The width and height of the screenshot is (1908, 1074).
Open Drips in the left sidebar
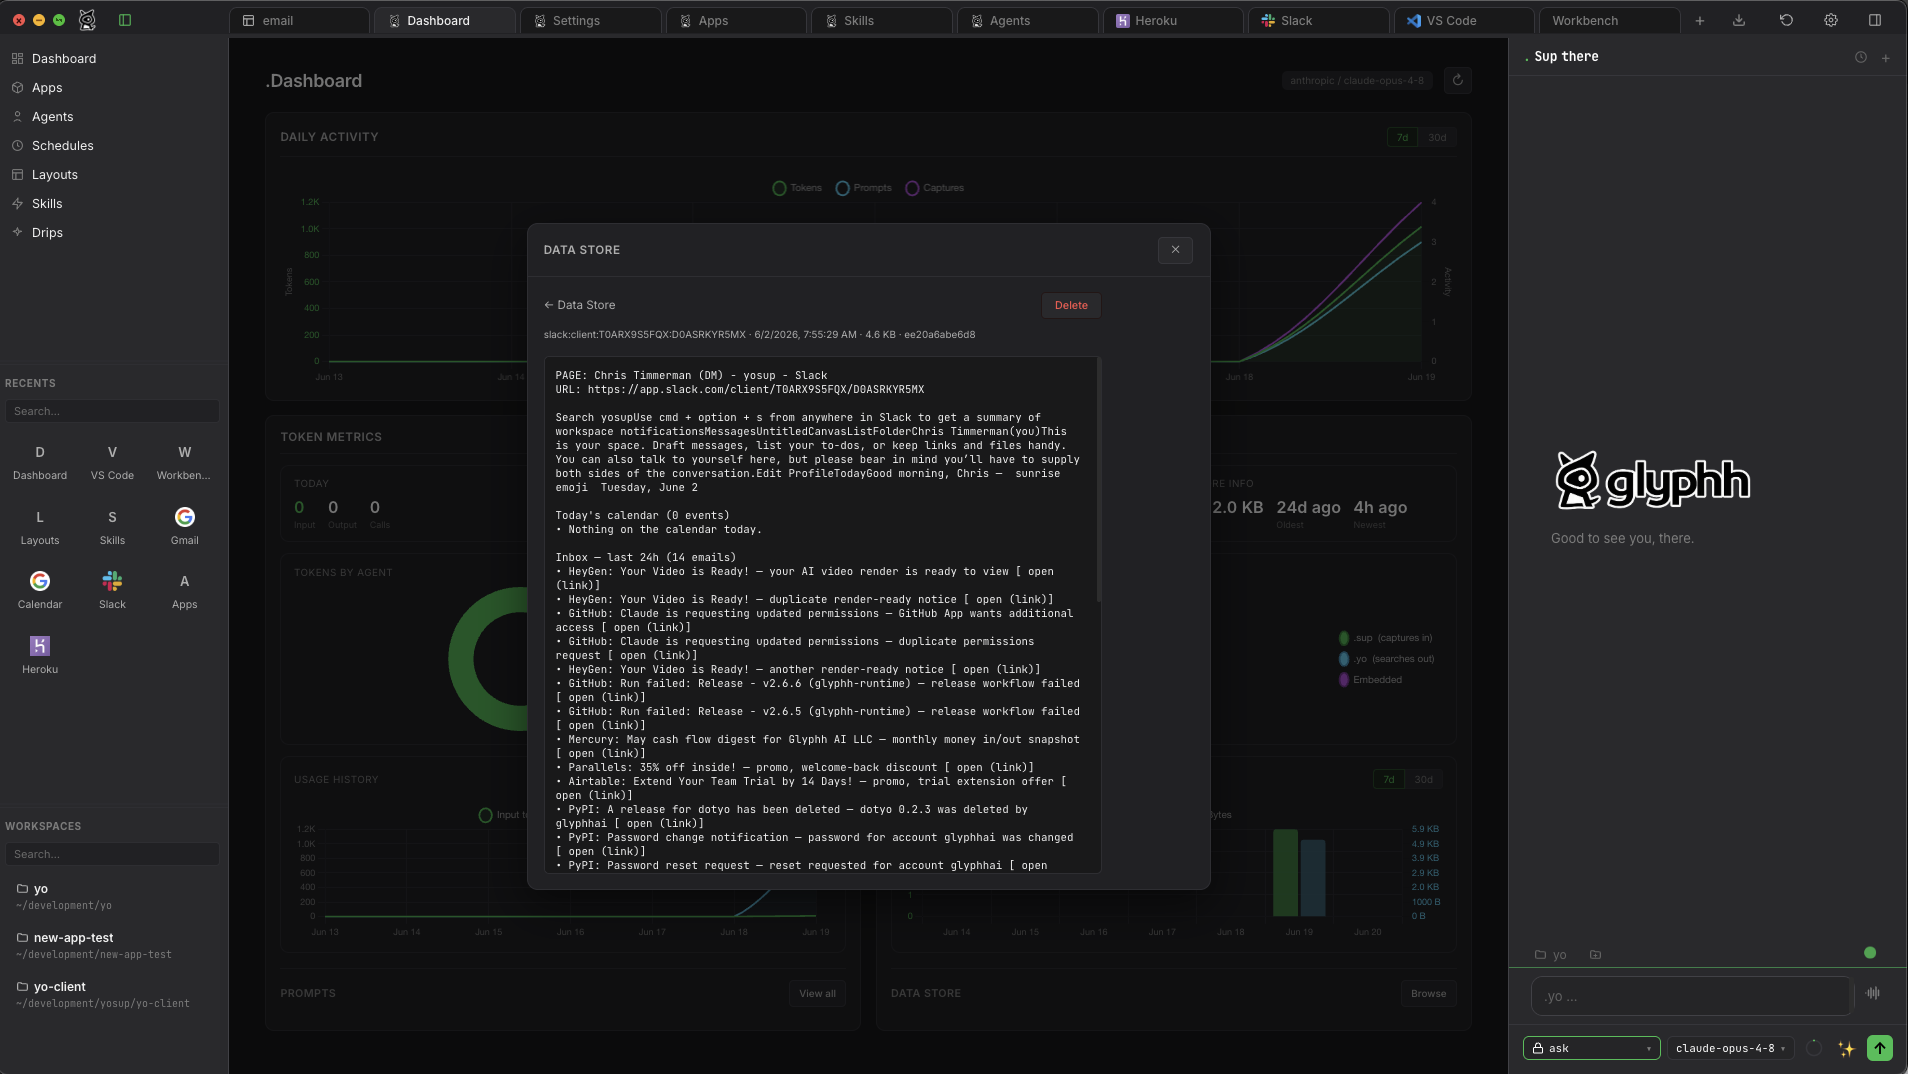47,233
